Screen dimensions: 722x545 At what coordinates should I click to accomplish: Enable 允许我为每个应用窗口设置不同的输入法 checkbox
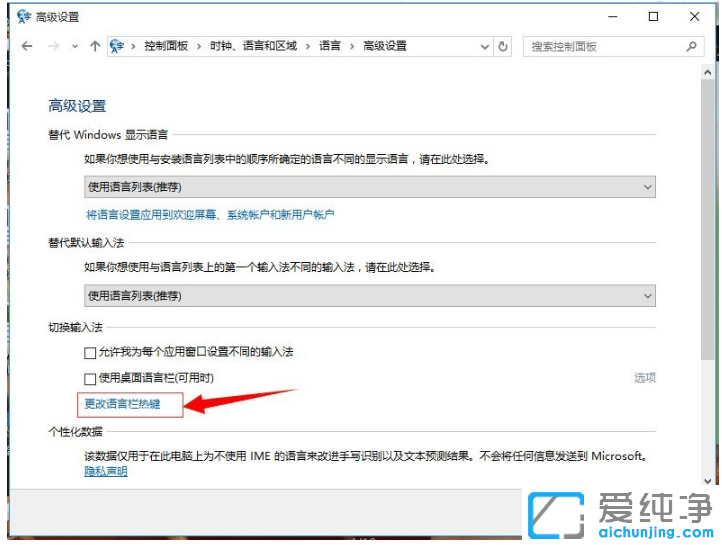coord(91,352)
